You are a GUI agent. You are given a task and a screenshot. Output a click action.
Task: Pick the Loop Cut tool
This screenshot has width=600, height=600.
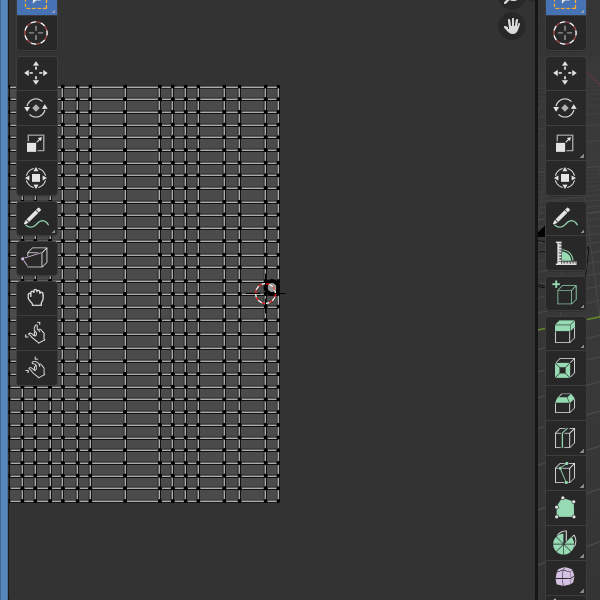click(x=565, y=438)
